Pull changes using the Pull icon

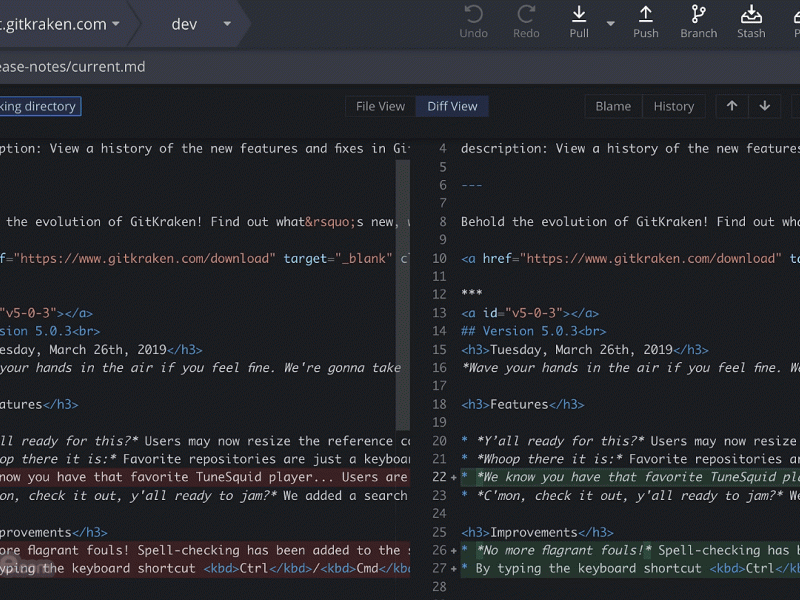click(x=579, y=22)
